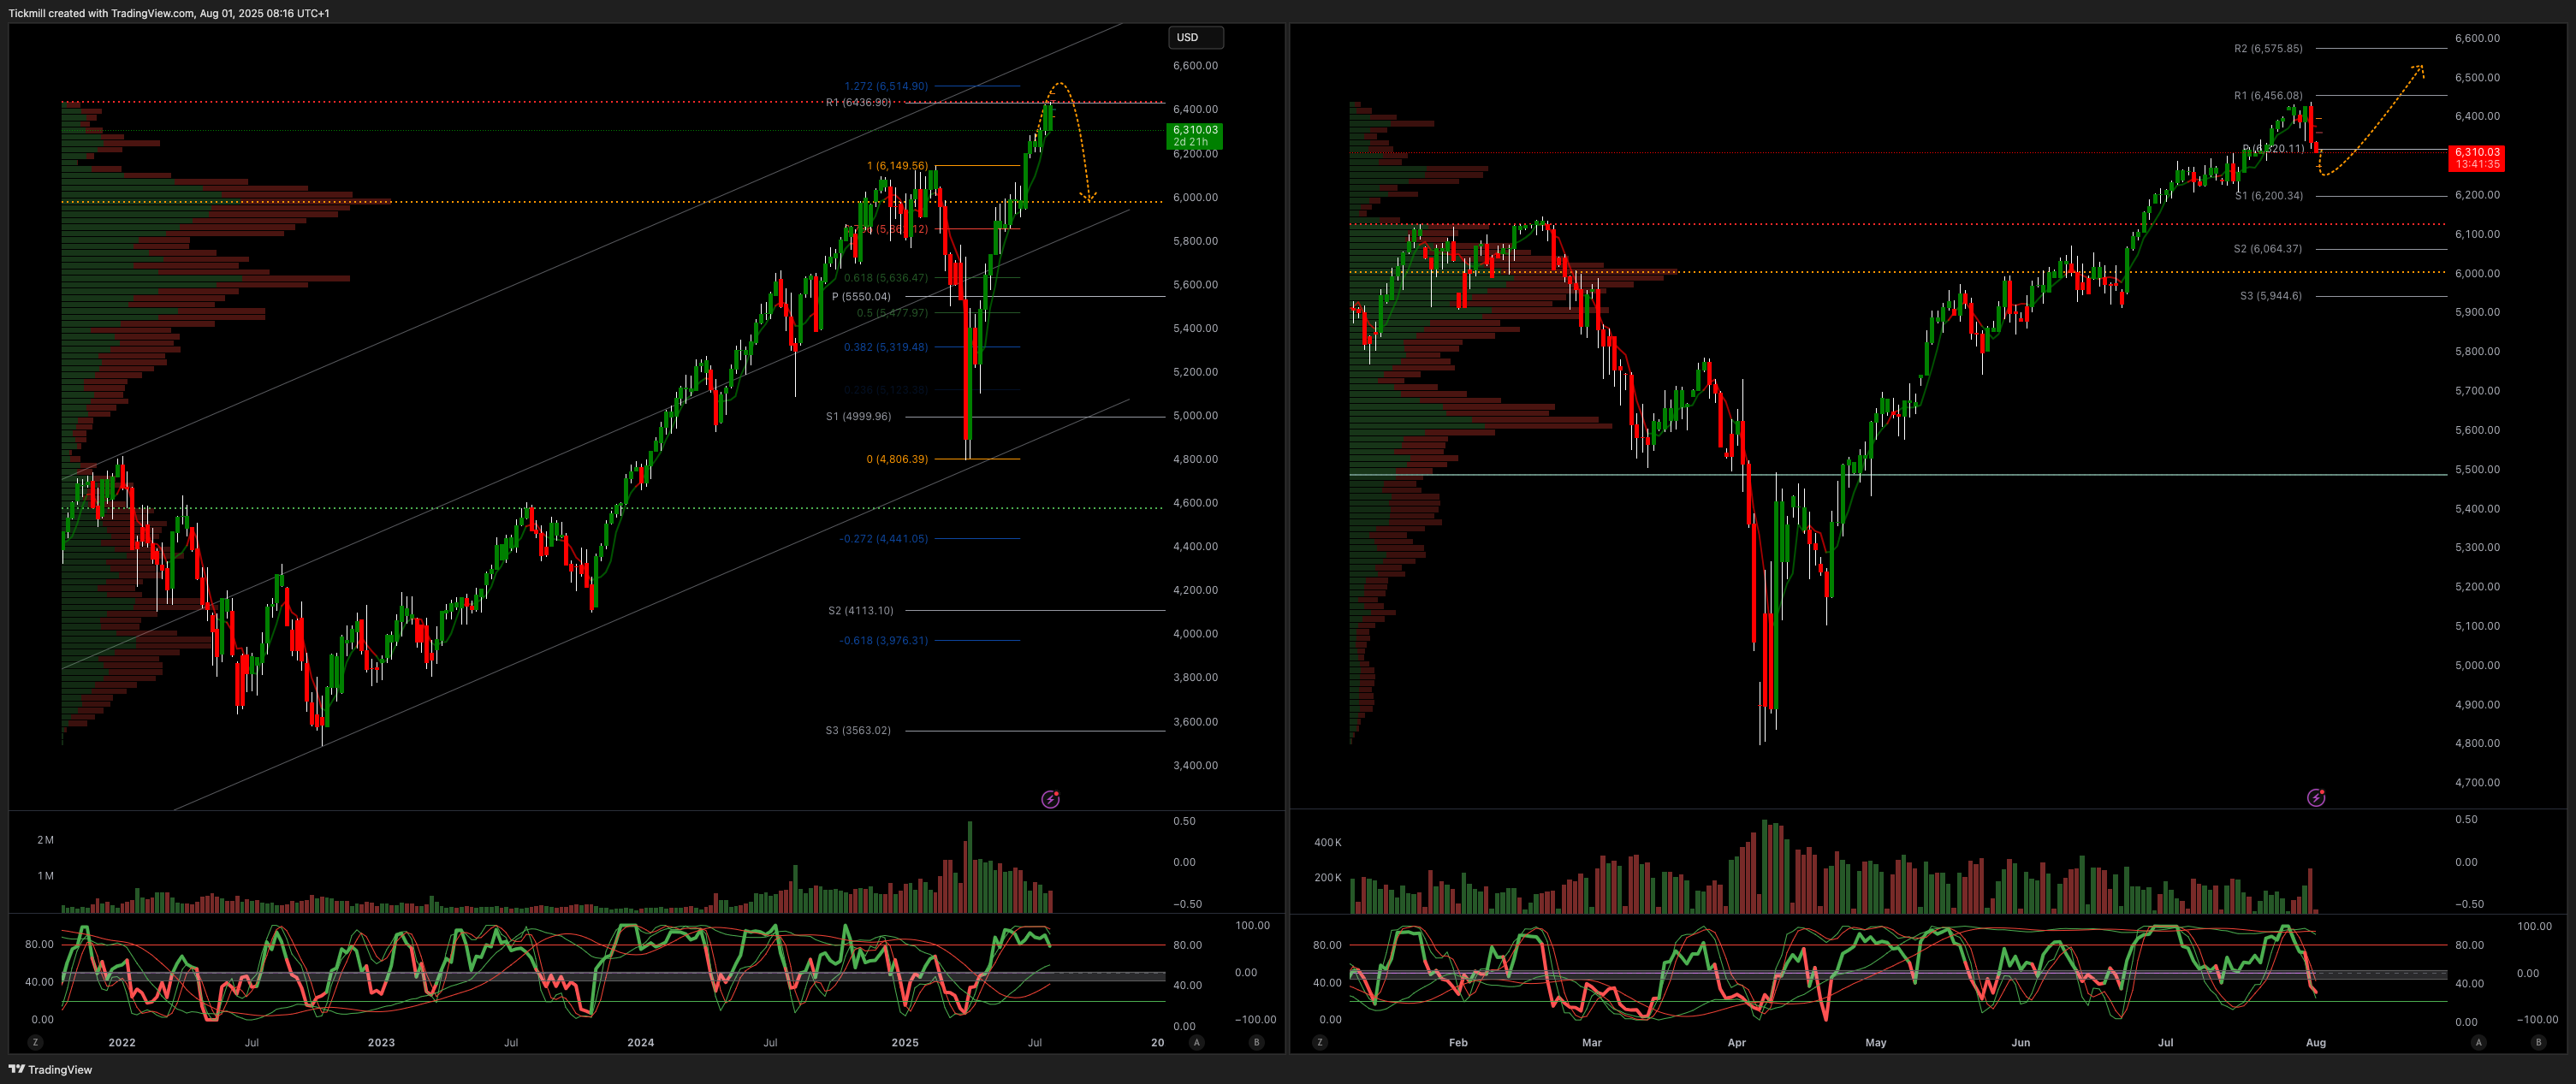Screen dimensions: 2576x1084
Task: Click the 2022 label on the left time axis
Action: click(122, 1042)
